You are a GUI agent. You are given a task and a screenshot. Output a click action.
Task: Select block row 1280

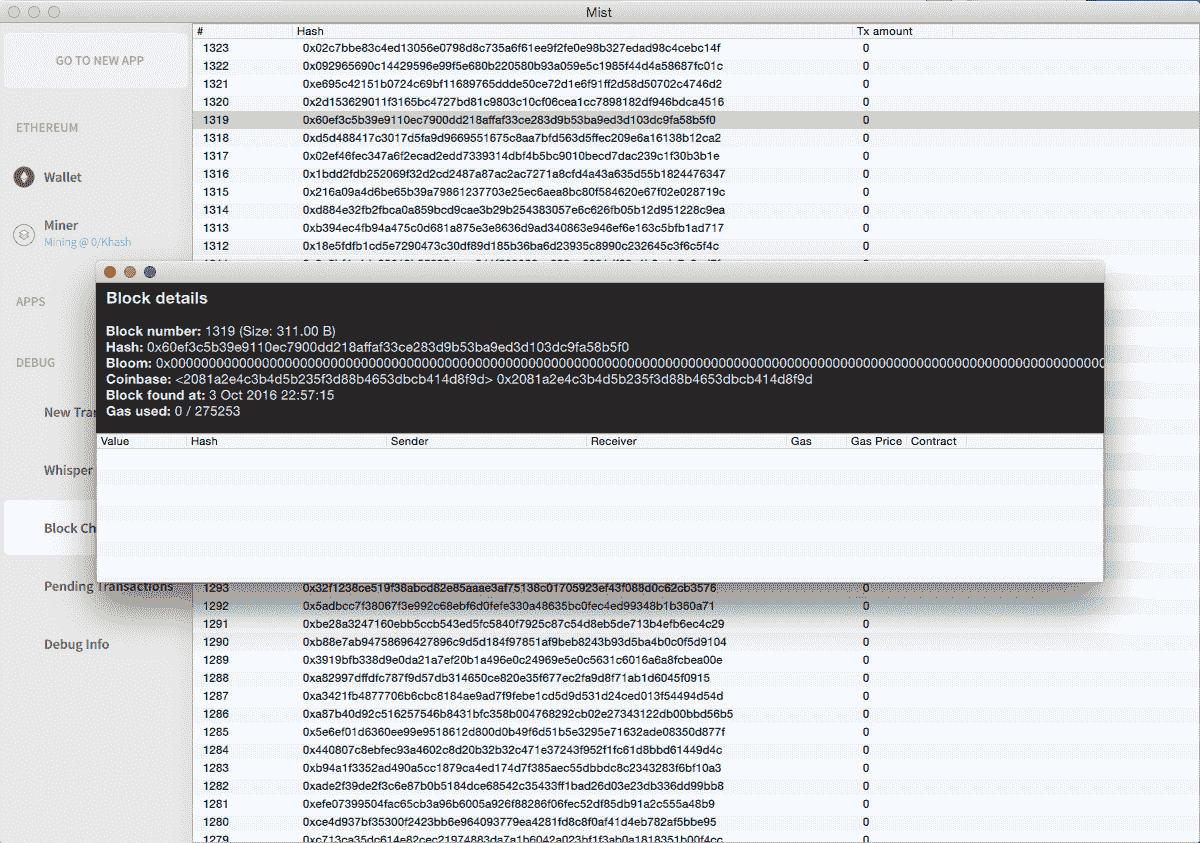click(x=696, y=822)
